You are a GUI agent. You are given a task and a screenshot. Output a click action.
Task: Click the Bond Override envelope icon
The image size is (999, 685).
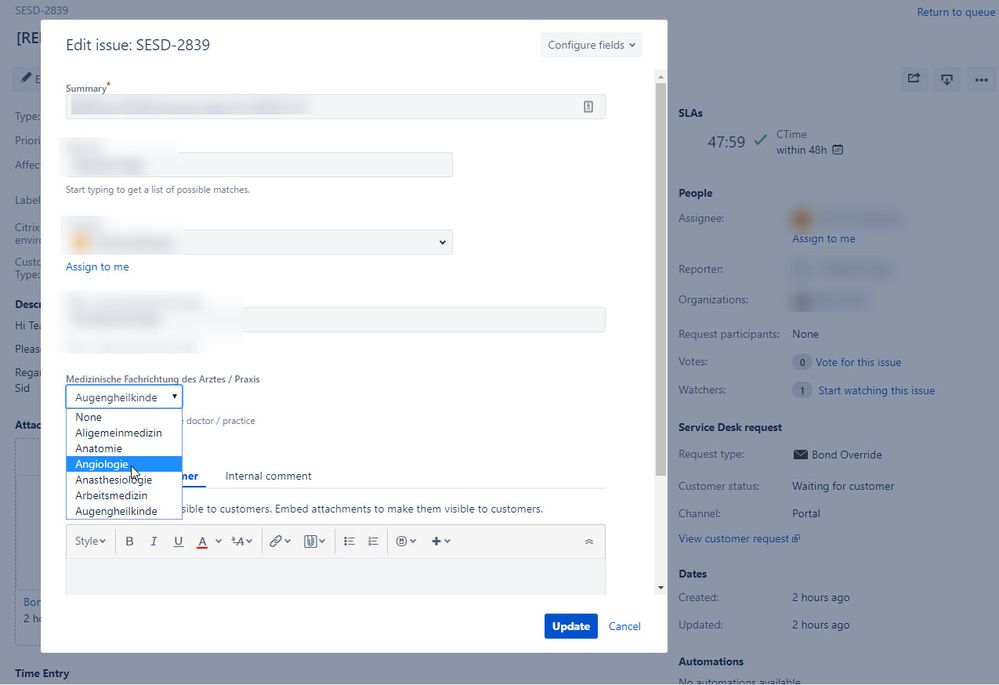pos(800,454)
